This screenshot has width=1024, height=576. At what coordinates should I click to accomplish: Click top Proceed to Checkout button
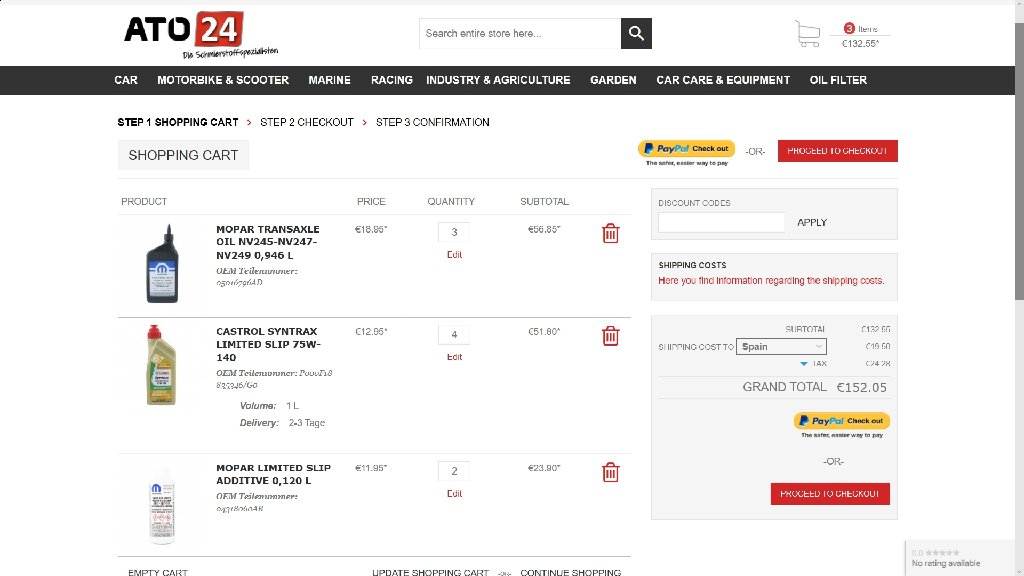[x=837, y=151]
